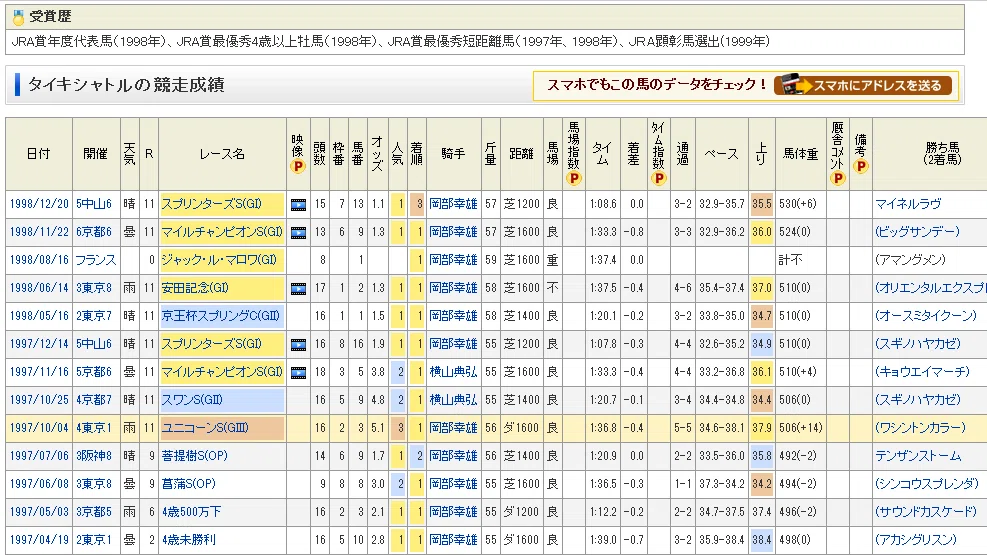This screenshot has width=987, height=555.
Task: Open 5中山6 venue link for 1998/12/20
Action: point(94,204)
